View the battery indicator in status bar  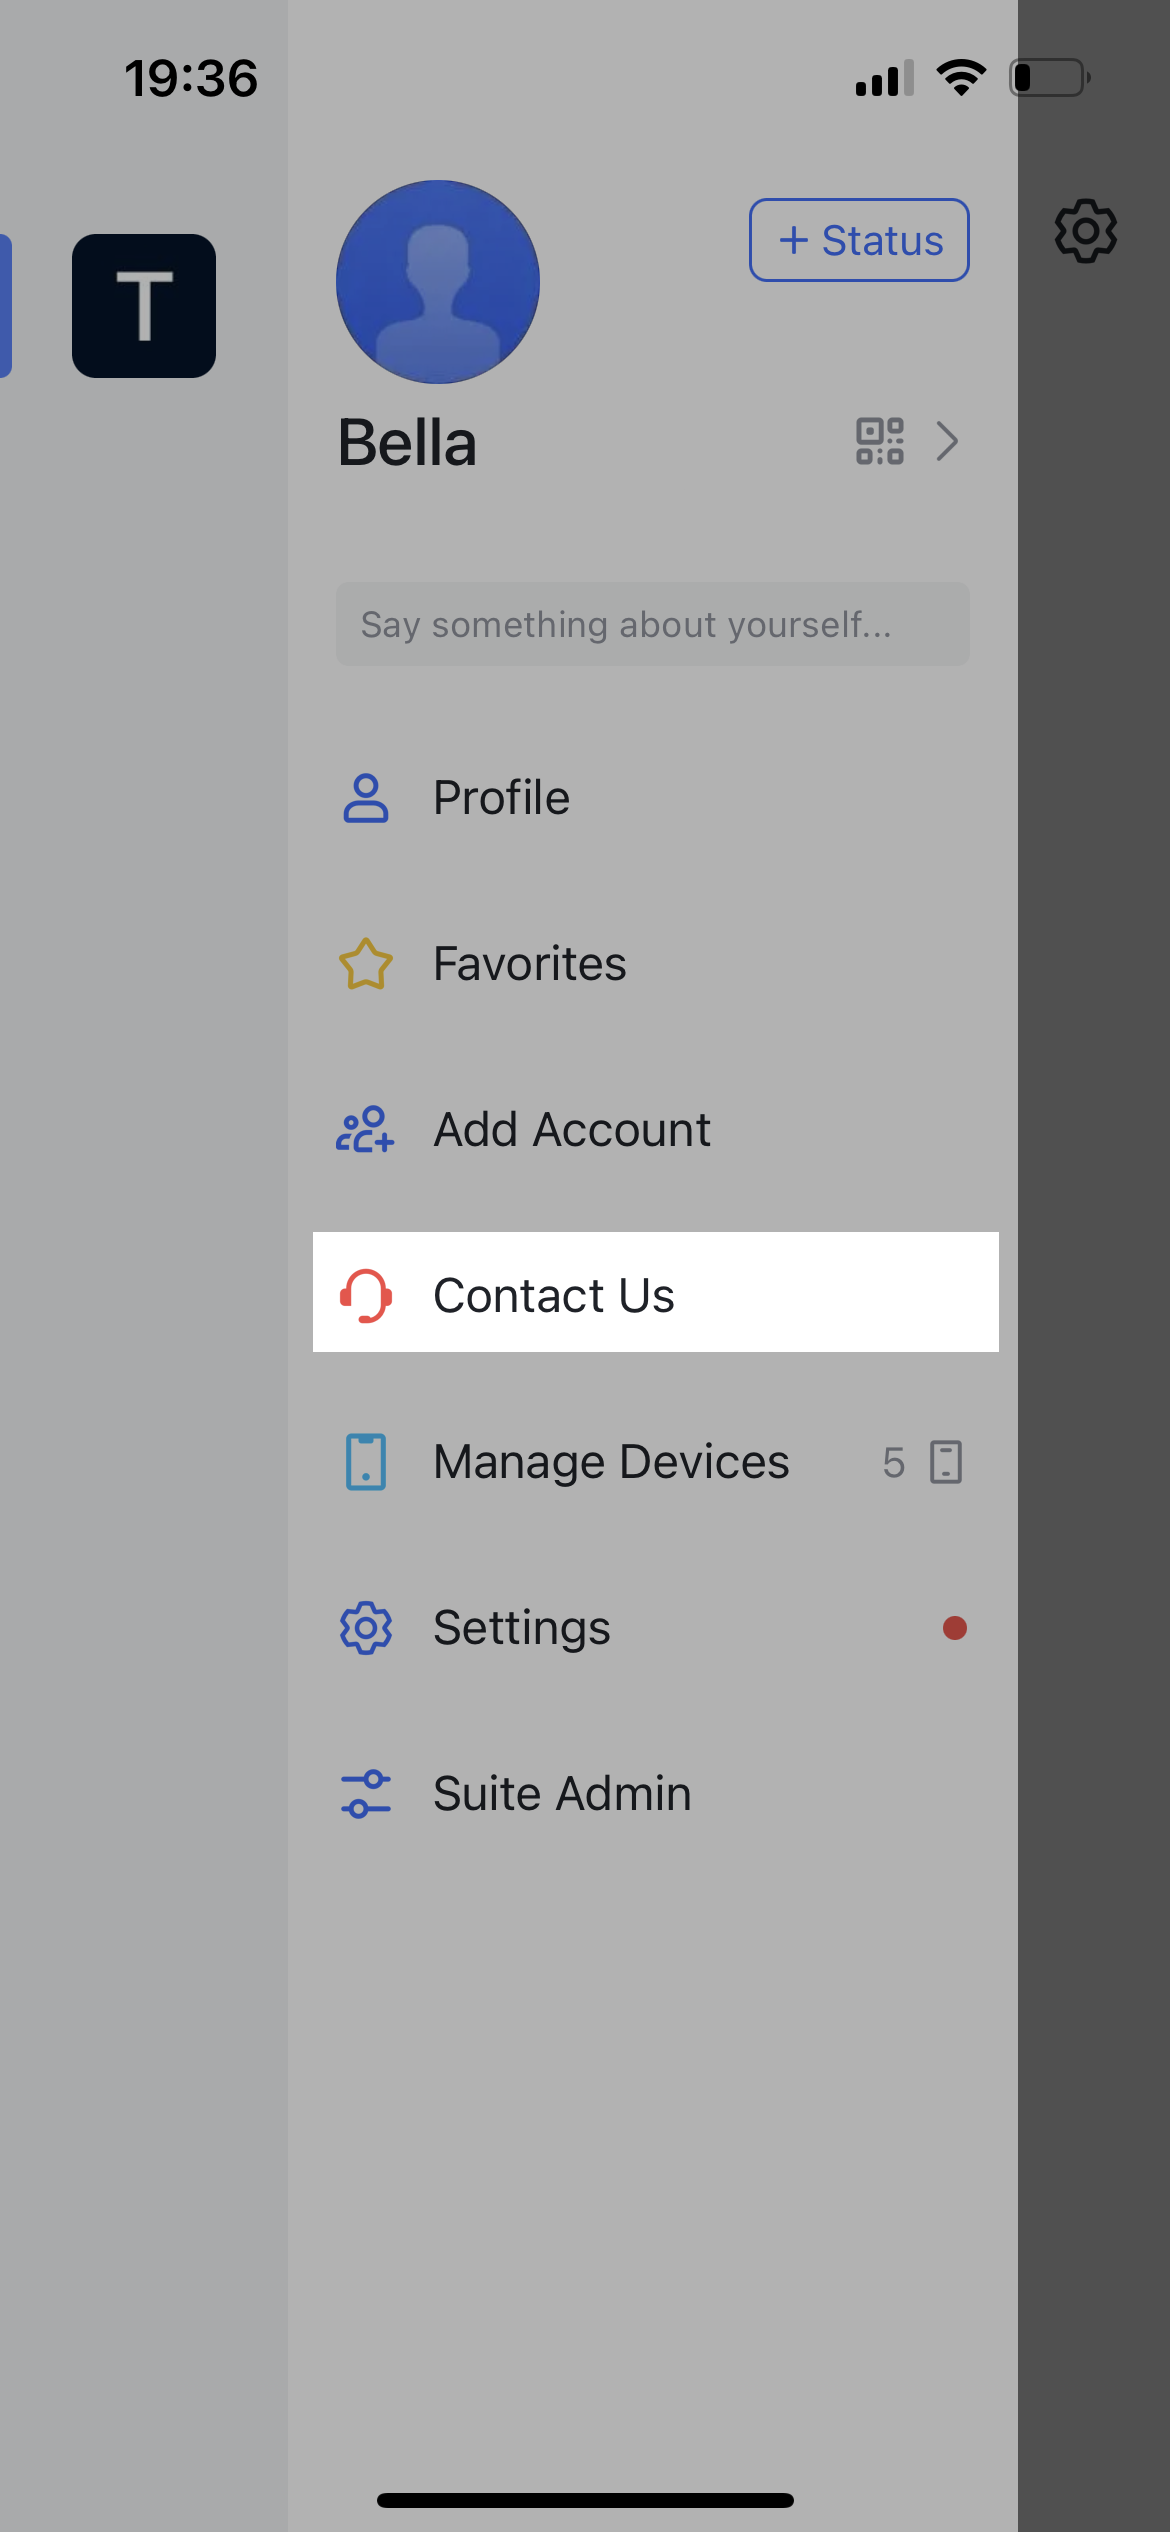[1048, 76]
